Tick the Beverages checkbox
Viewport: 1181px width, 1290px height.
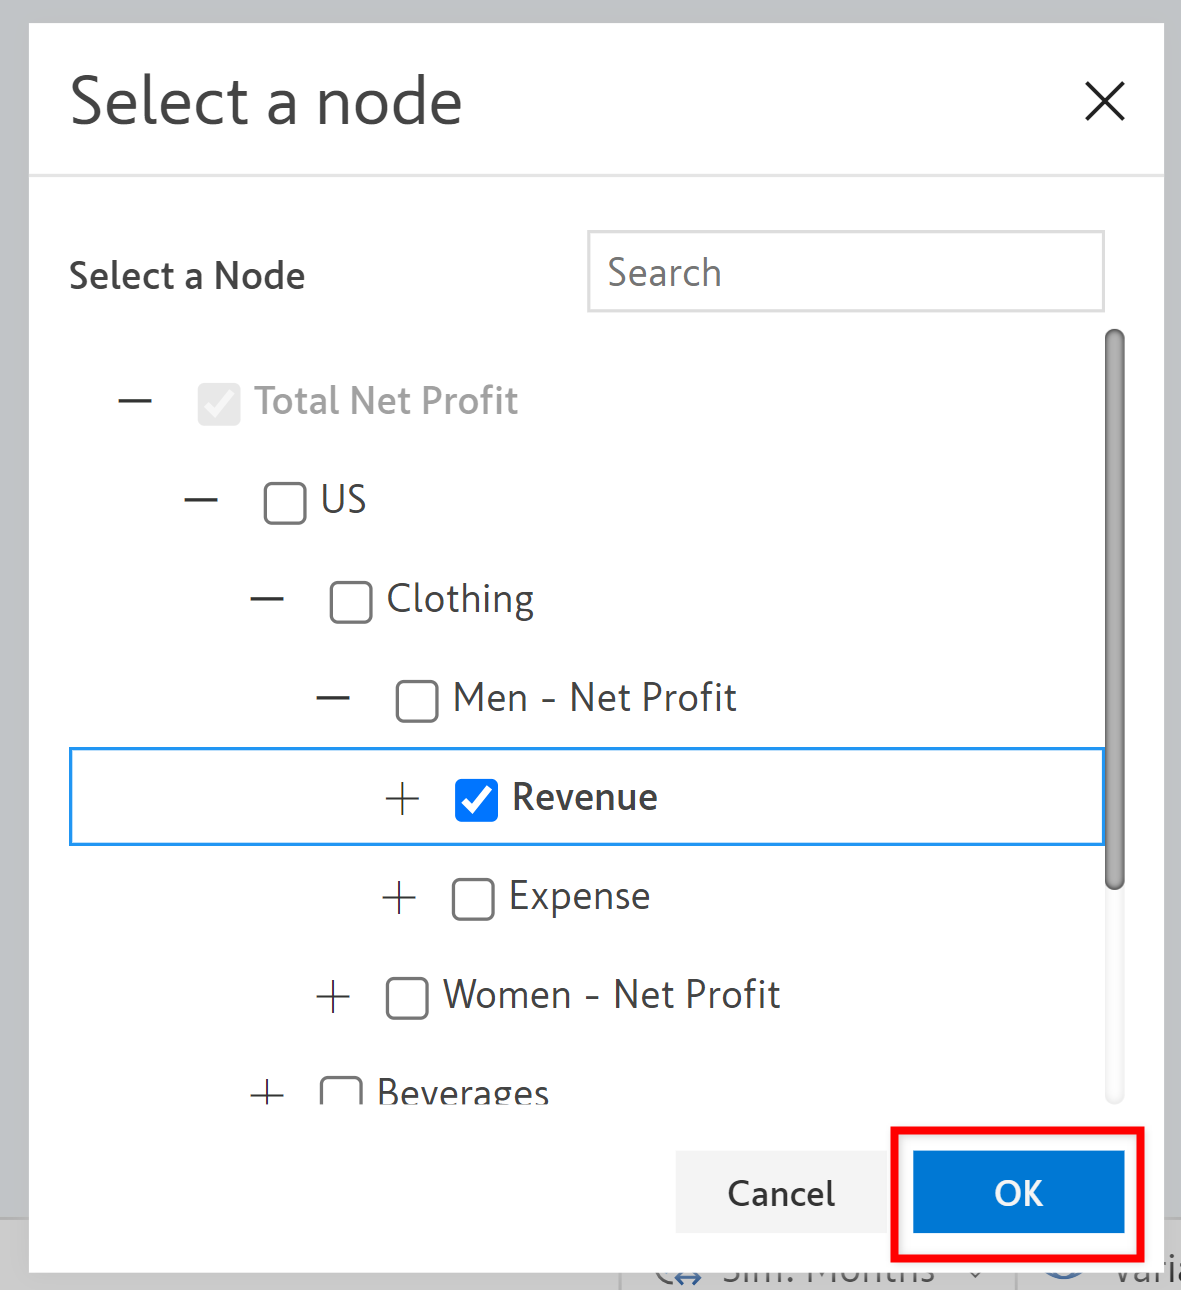(x=341, y=1092)
